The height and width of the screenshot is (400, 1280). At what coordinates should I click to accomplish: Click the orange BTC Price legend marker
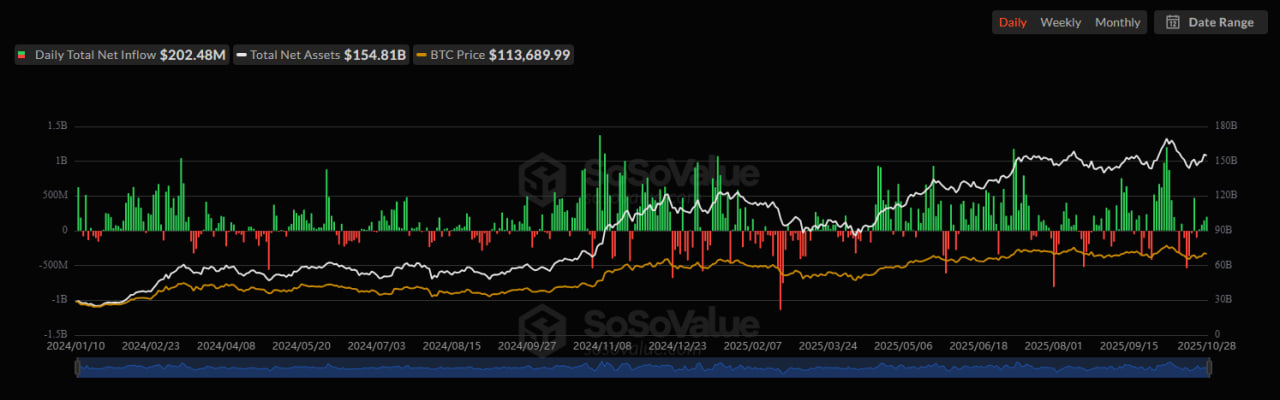click(x=421, y=55)
